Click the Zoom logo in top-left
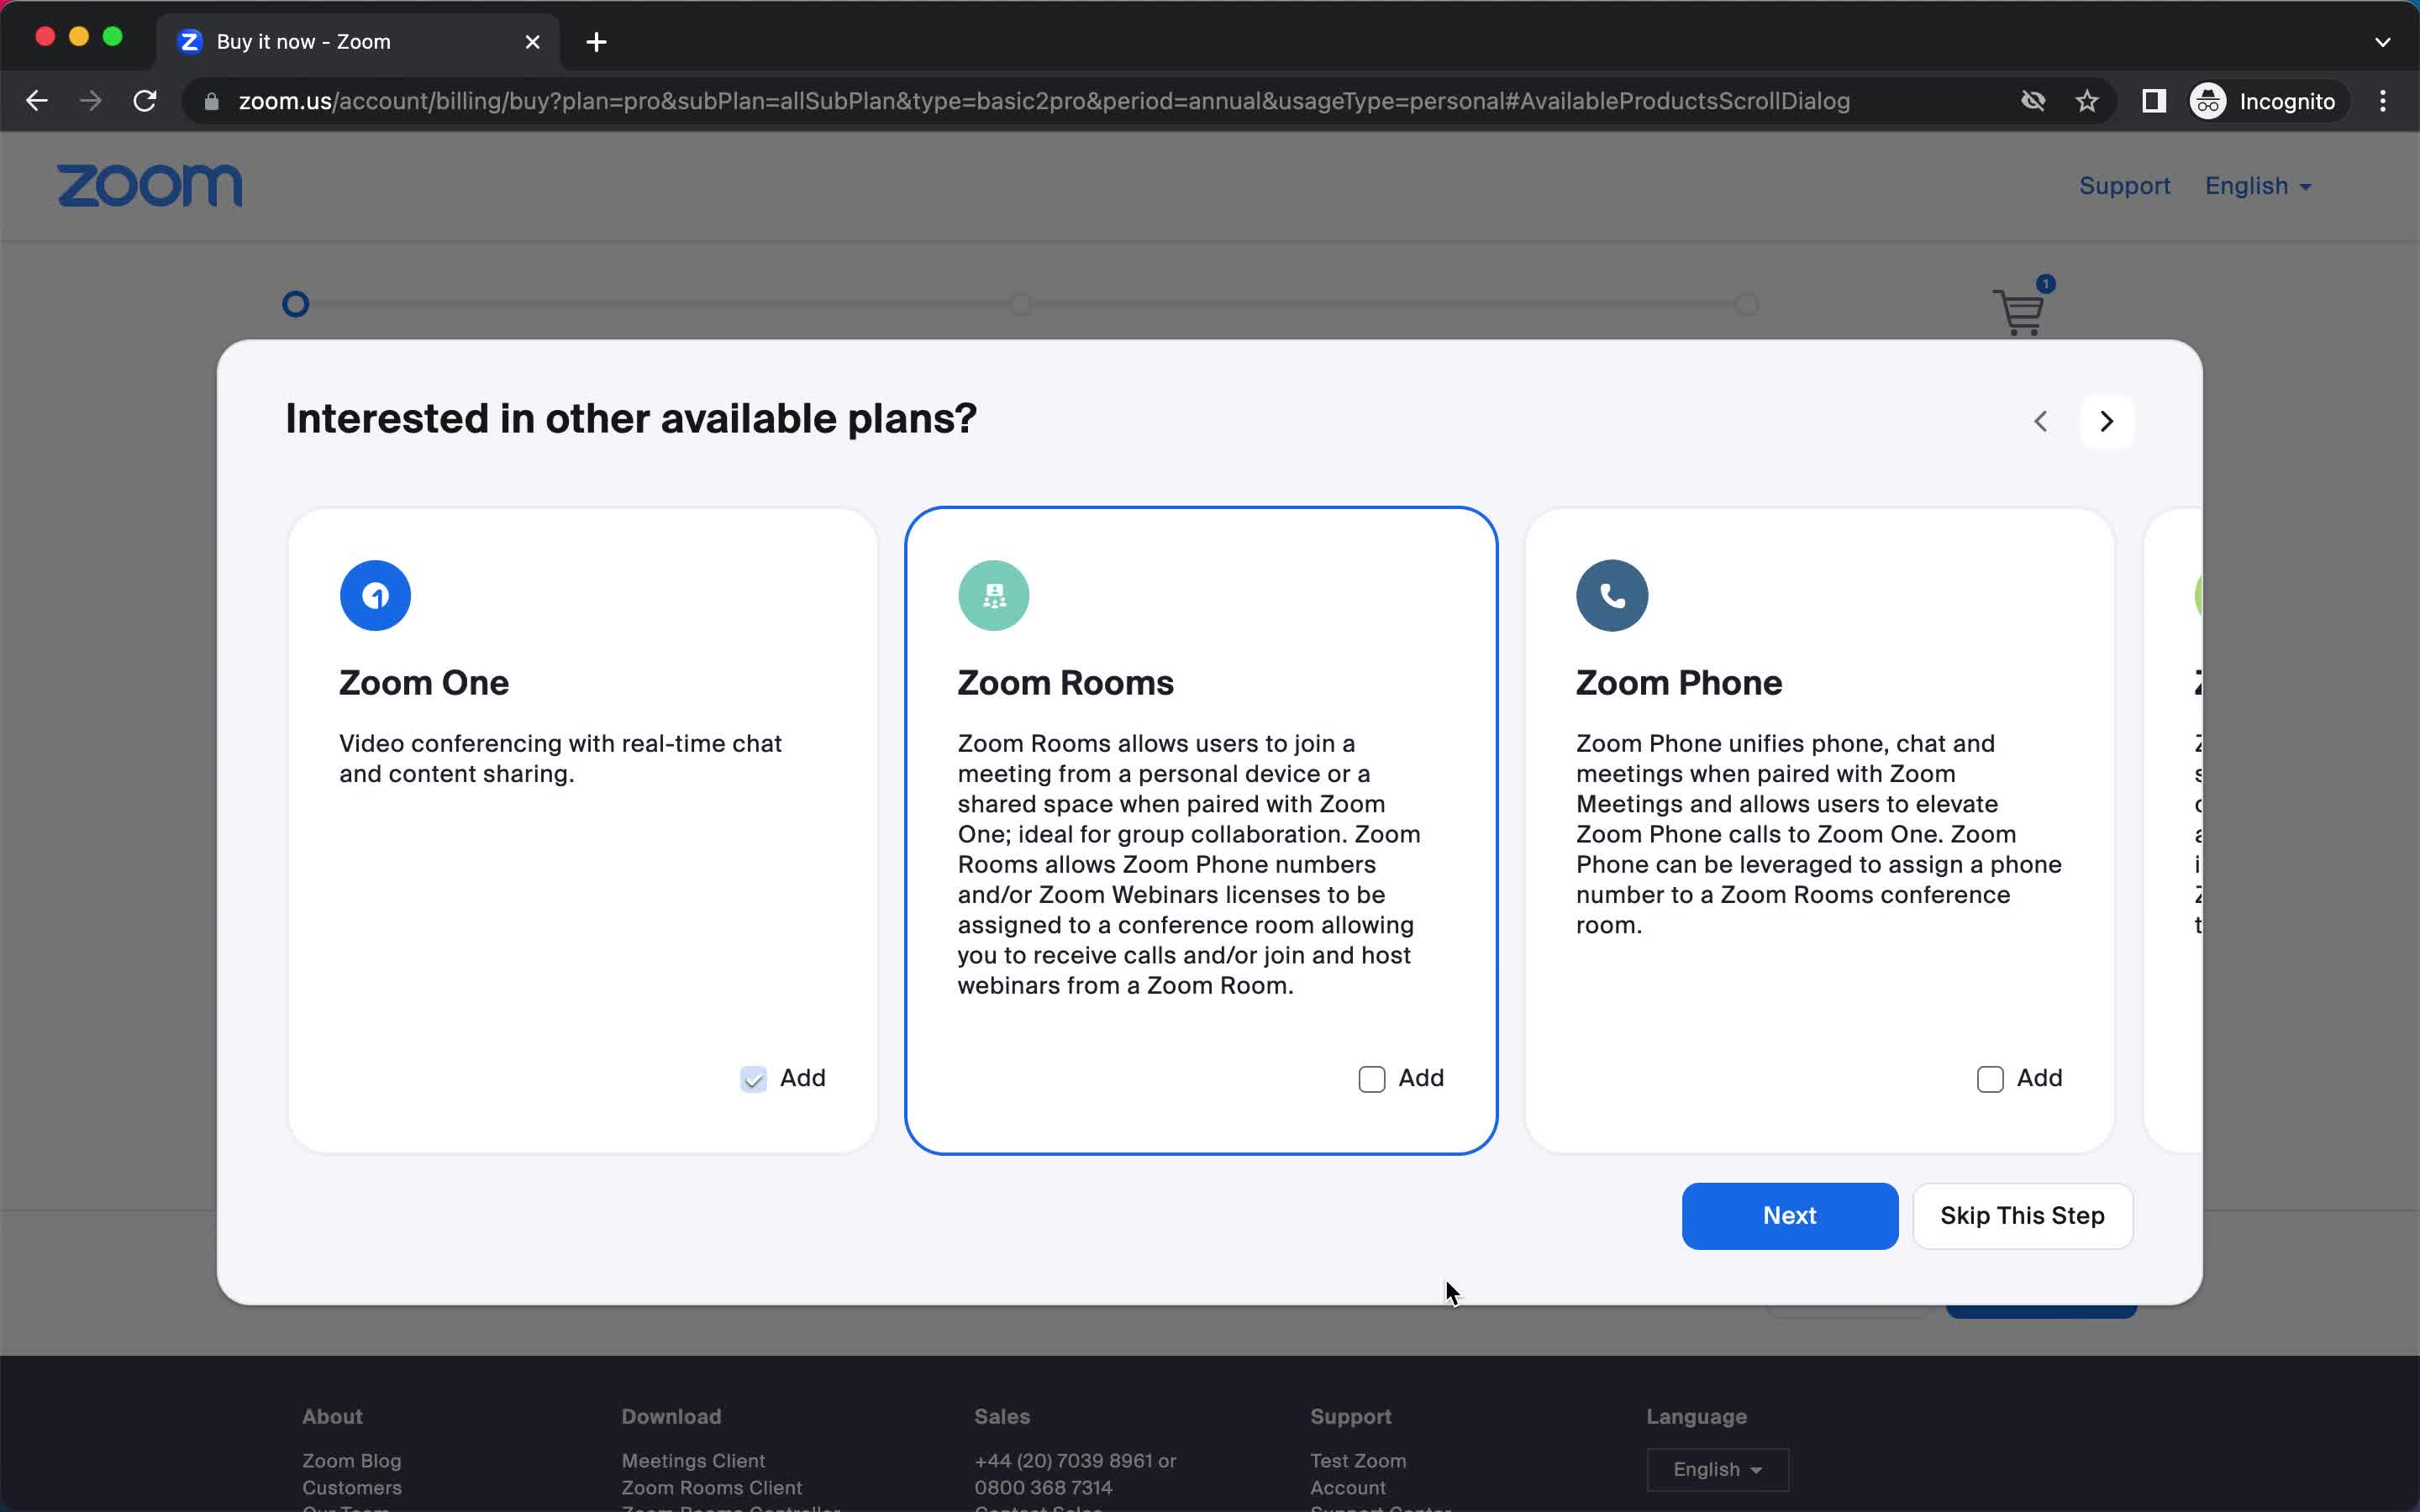This screenshot has width=2420, height=1512. click(150, 186)
